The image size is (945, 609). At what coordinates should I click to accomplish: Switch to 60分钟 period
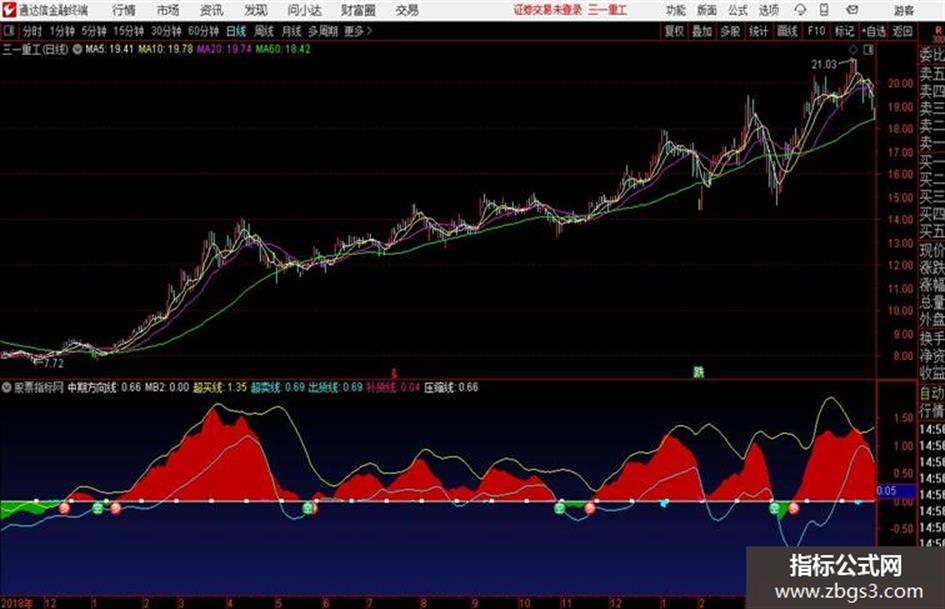point(203,31)
